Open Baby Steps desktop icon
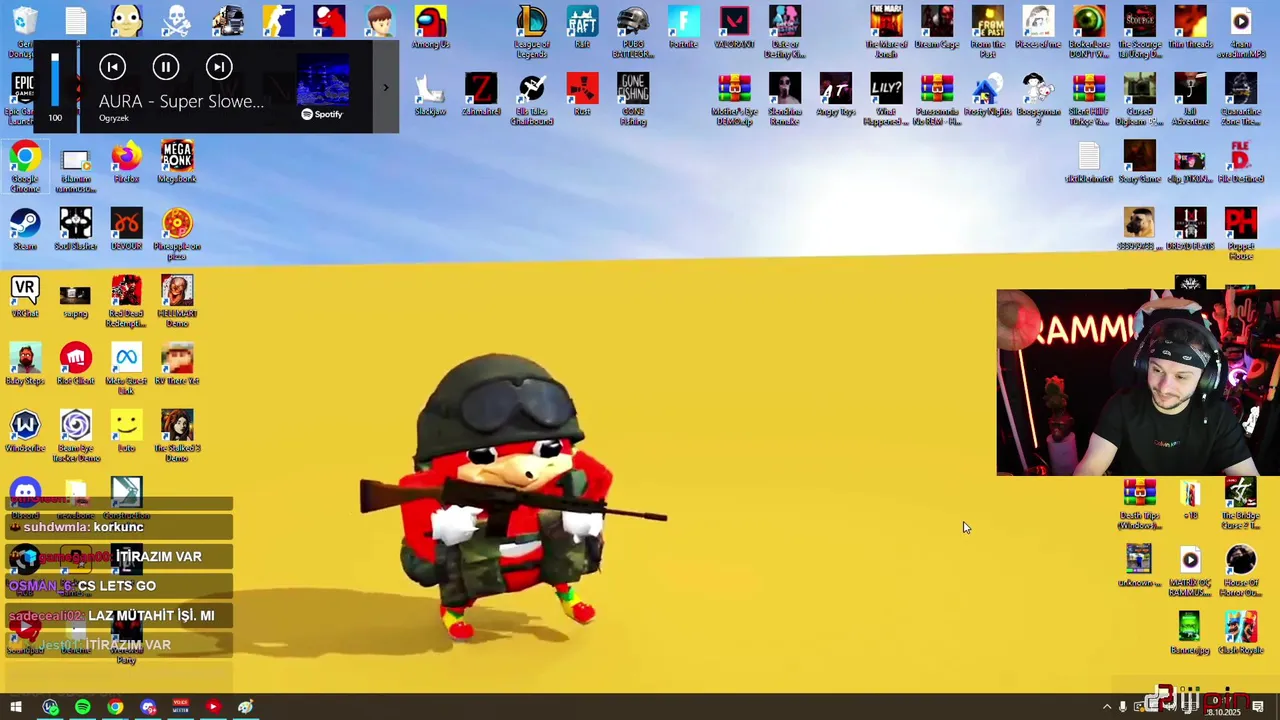Image resolution: width=1280 pixels, height=720 pixels. click(25, 365)
